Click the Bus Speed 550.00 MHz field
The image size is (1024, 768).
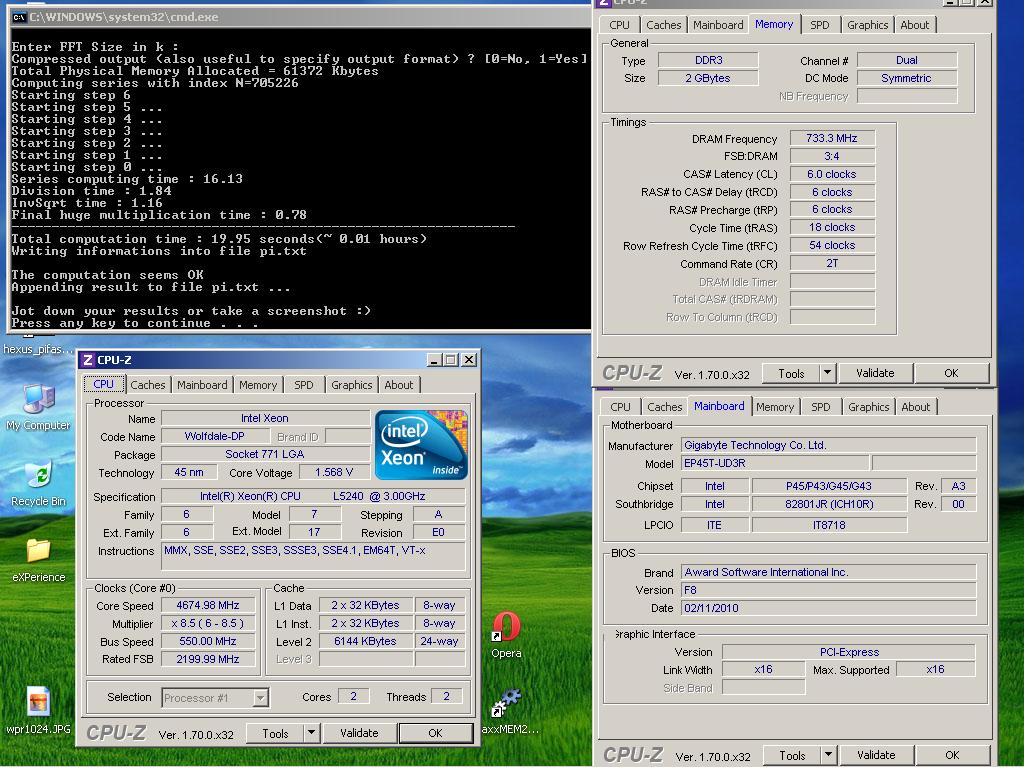point(208,641)
